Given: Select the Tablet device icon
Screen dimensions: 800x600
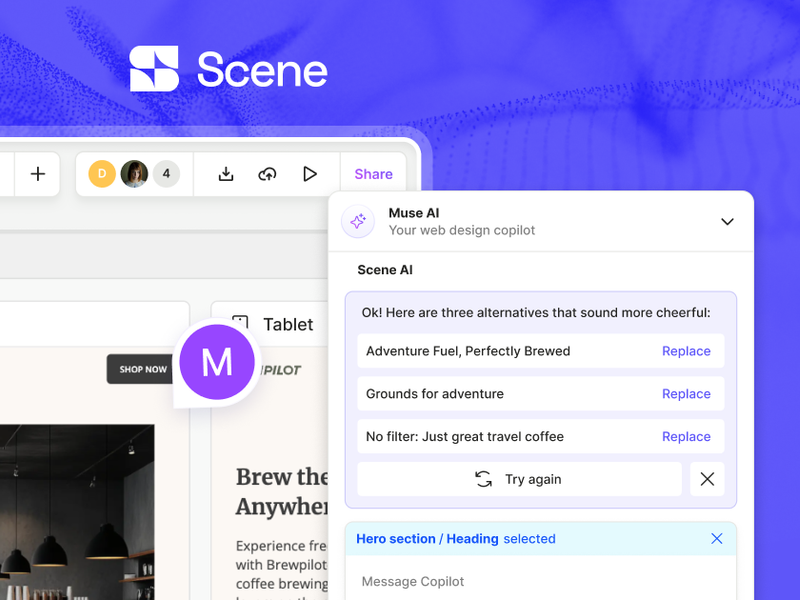Looking at the screenshot, I should (240, 322).
